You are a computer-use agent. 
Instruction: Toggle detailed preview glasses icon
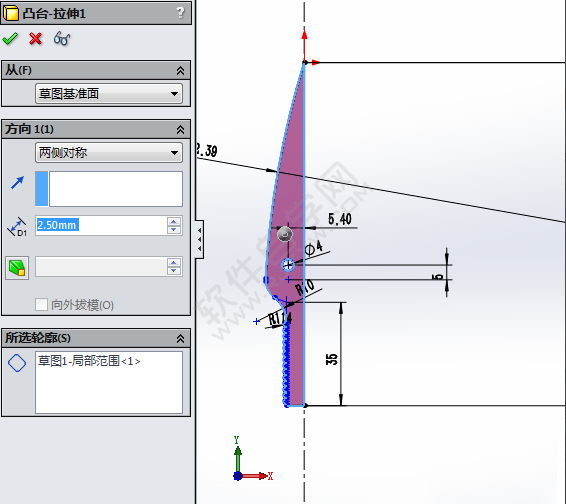click(62, 38)
